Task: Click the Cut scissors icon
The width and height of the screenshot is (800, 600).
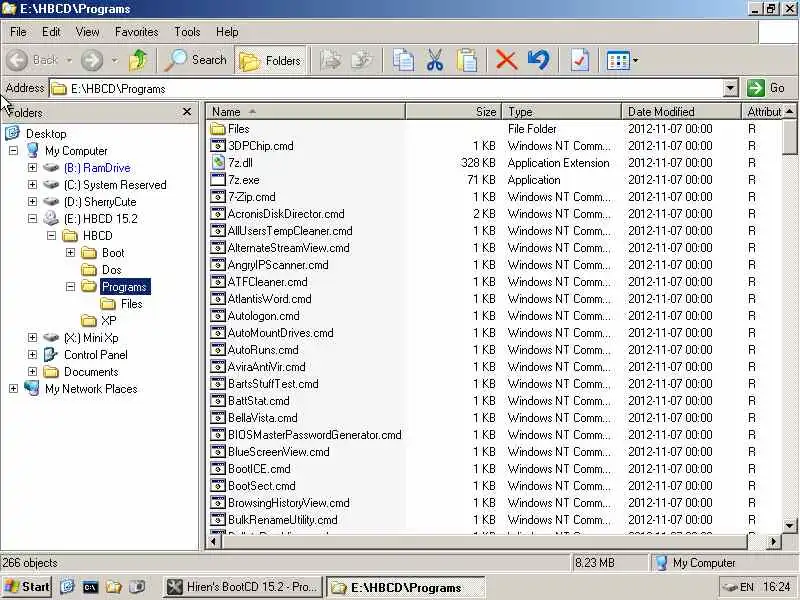Action: (435, 60)
